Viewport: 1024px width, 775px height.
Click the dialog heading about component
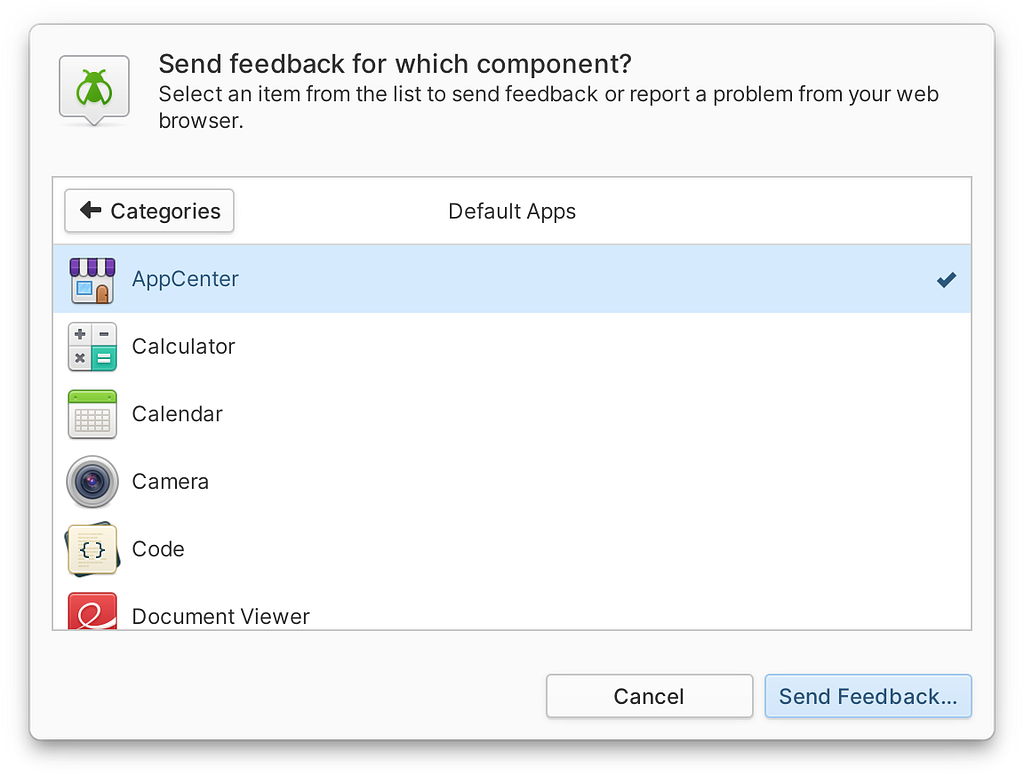pyautogui.click(x=395, y=64)
